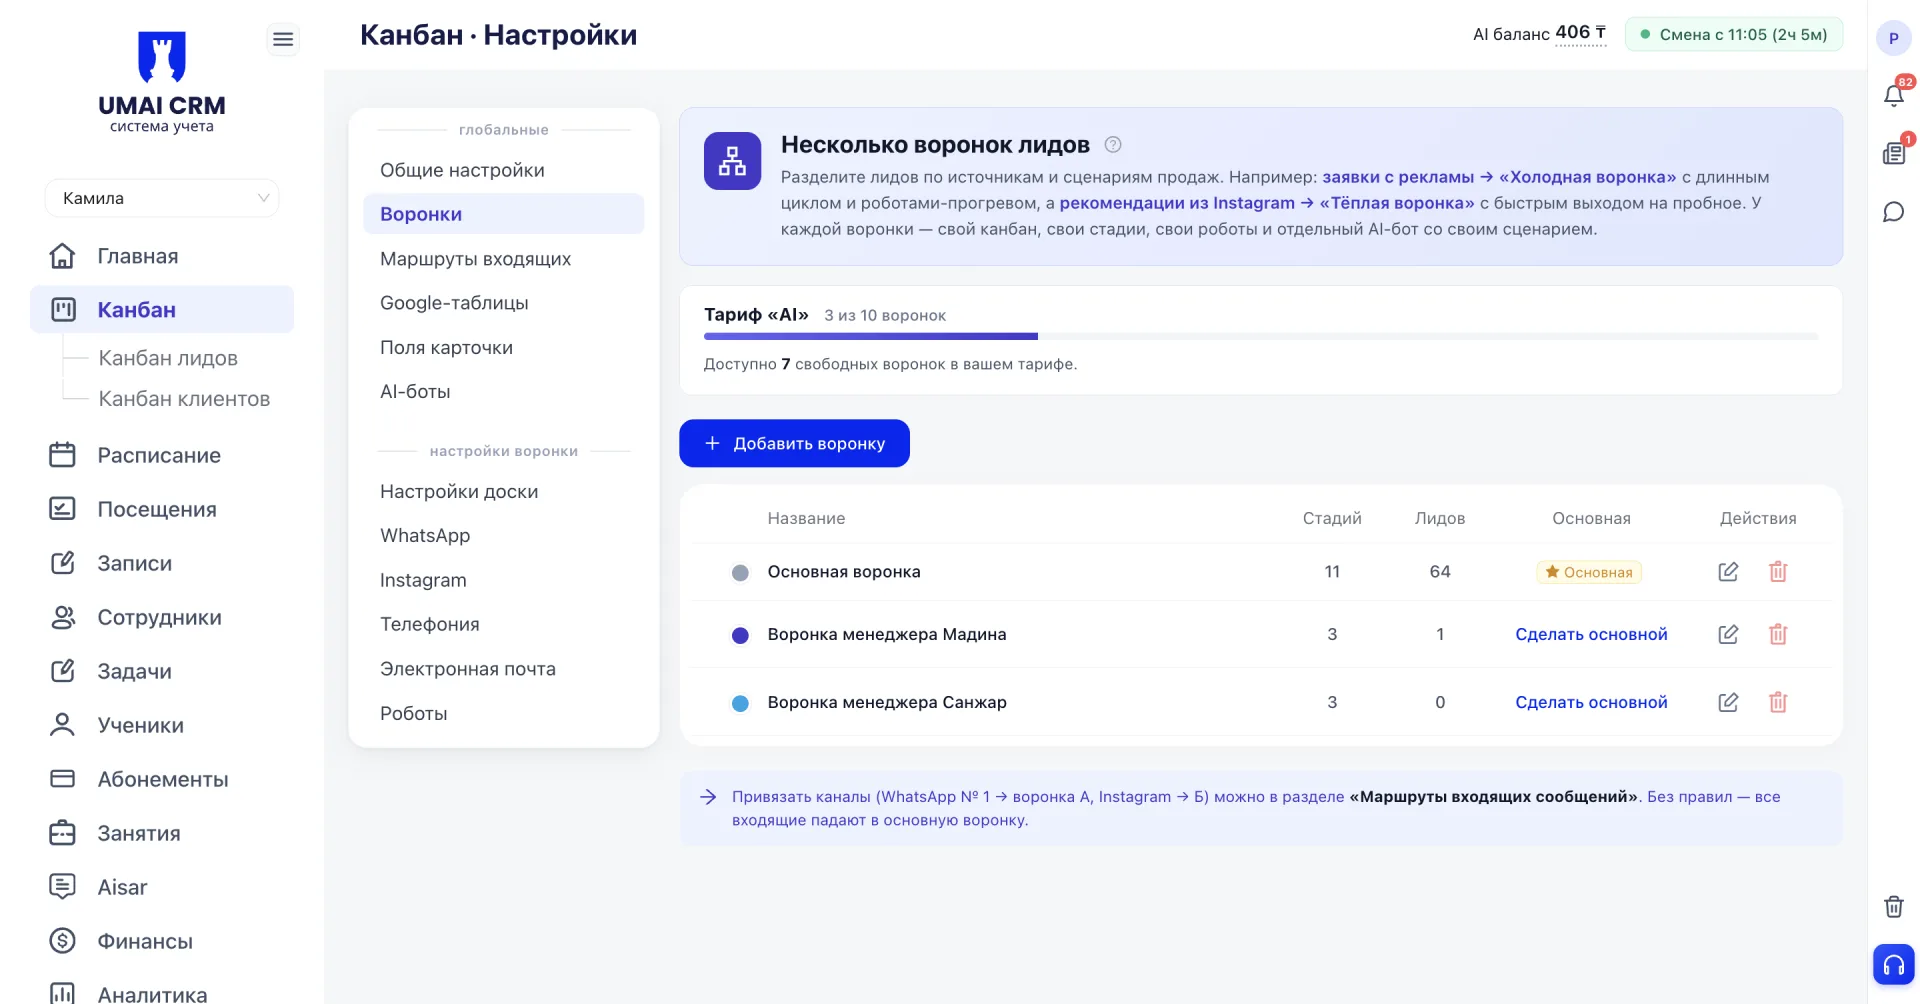
Task: Open the notifications bell icon
Action: [1893, 95]
